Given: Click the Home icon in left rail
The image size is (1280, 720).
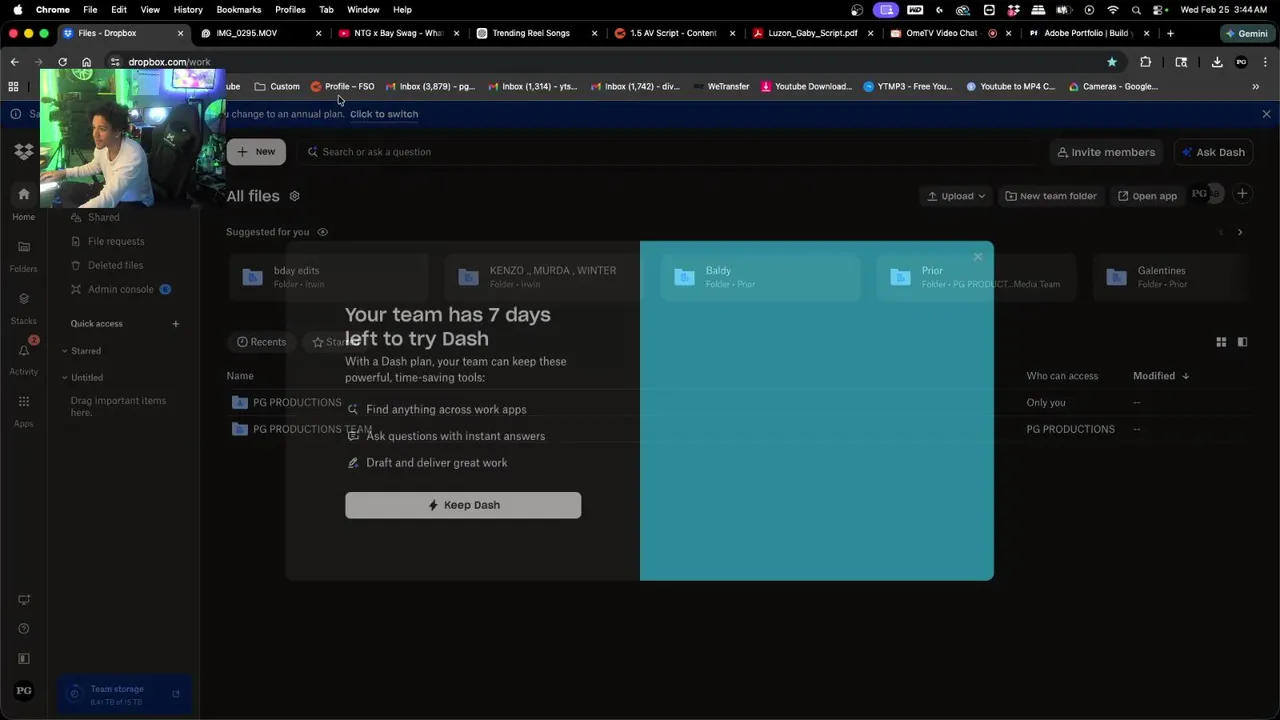Looking at the screenshot, I should [x=24, y=194].
